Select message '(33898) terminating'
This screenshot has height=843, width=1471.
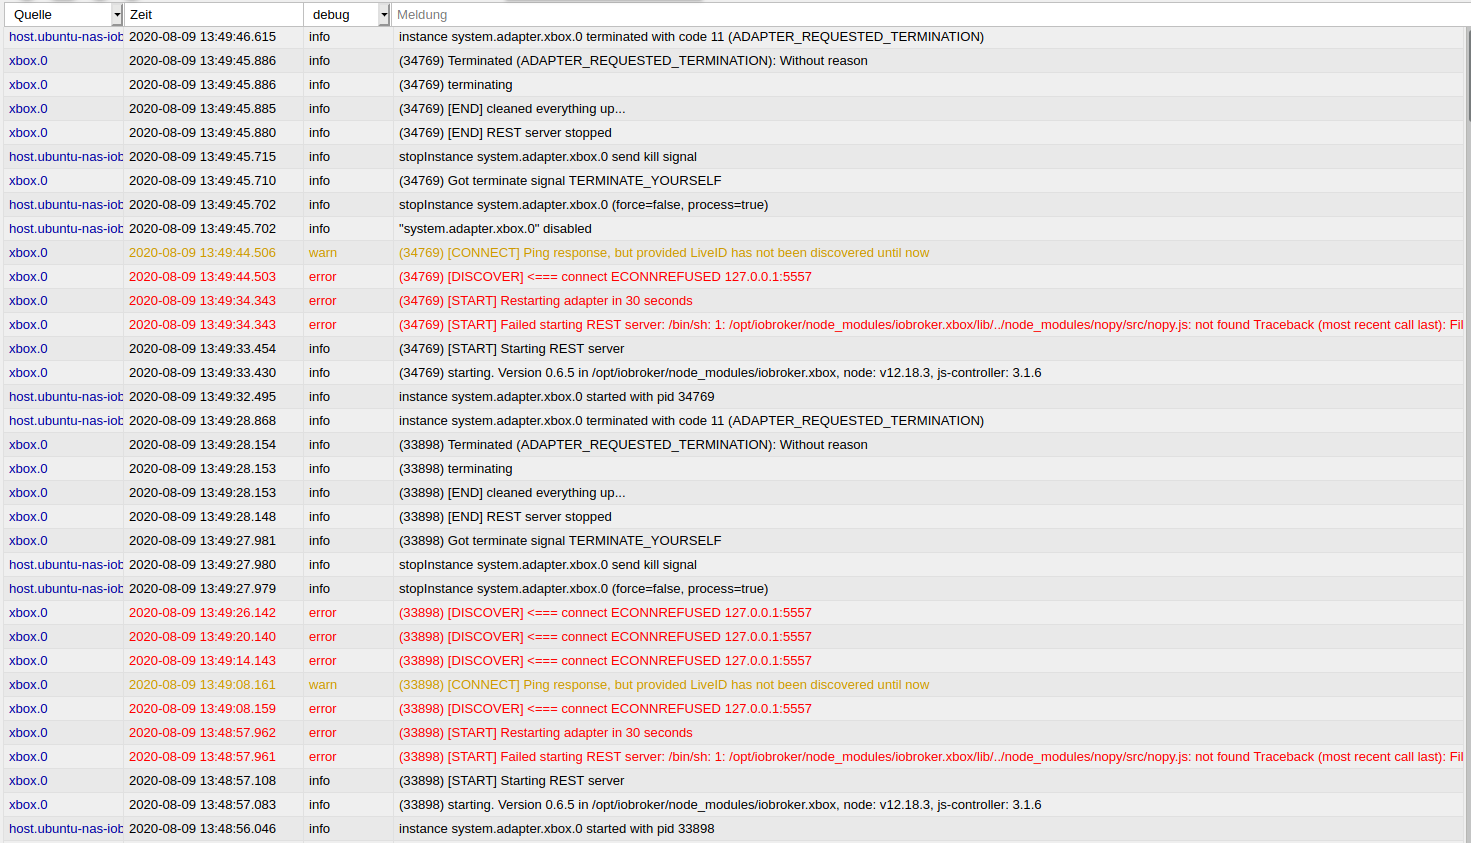point(455,469)
